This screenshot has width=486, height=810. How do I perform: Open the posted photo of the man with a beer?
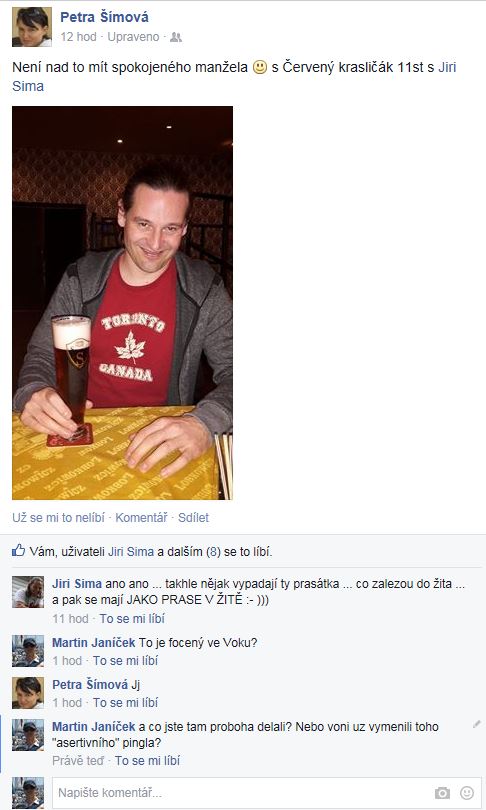[122, 303]
